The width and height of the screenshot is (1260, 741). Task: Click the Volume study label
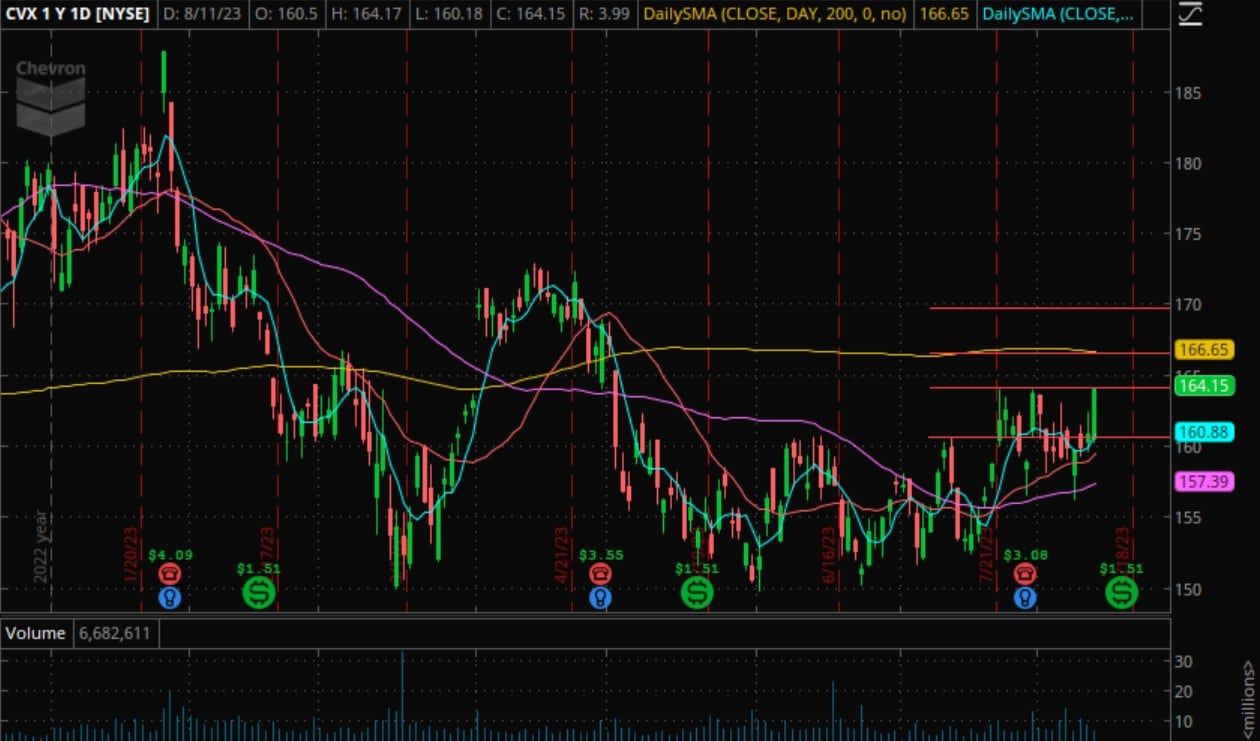point(36,633)
